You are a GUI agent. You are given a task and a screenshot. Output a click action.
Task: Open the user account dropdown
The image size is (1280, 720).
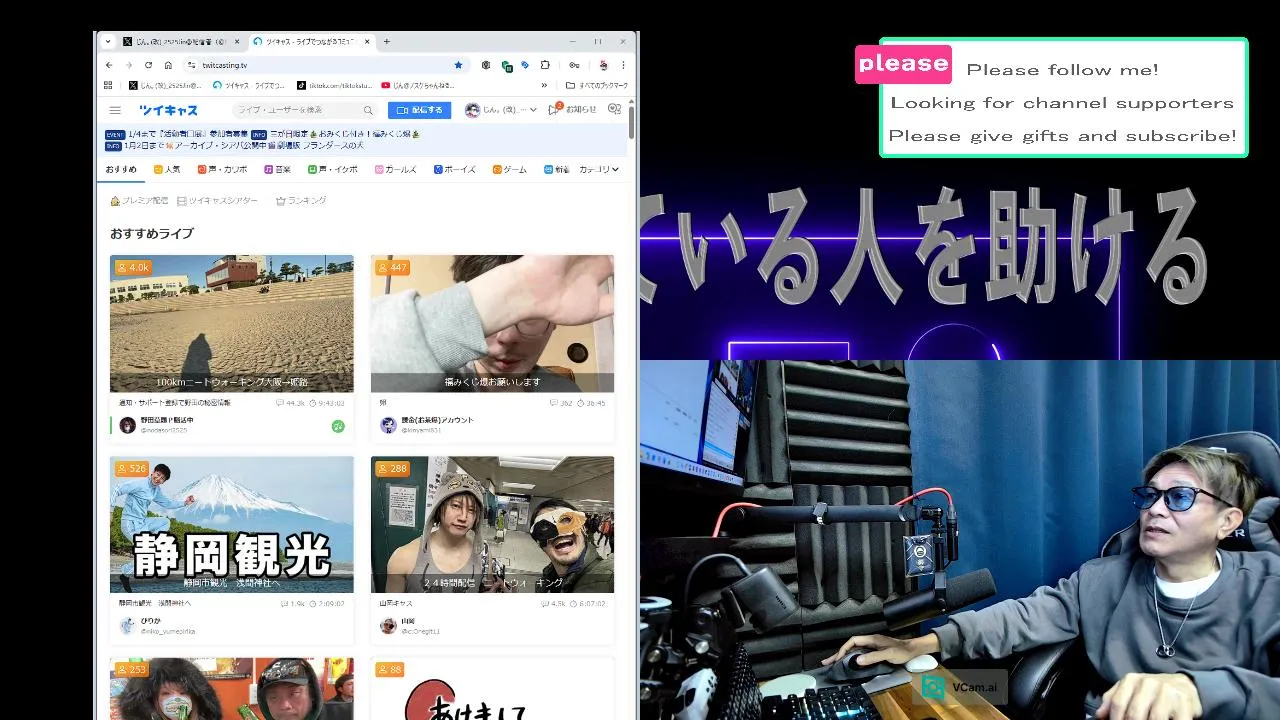pyautogui.click(x=501, y=110)
